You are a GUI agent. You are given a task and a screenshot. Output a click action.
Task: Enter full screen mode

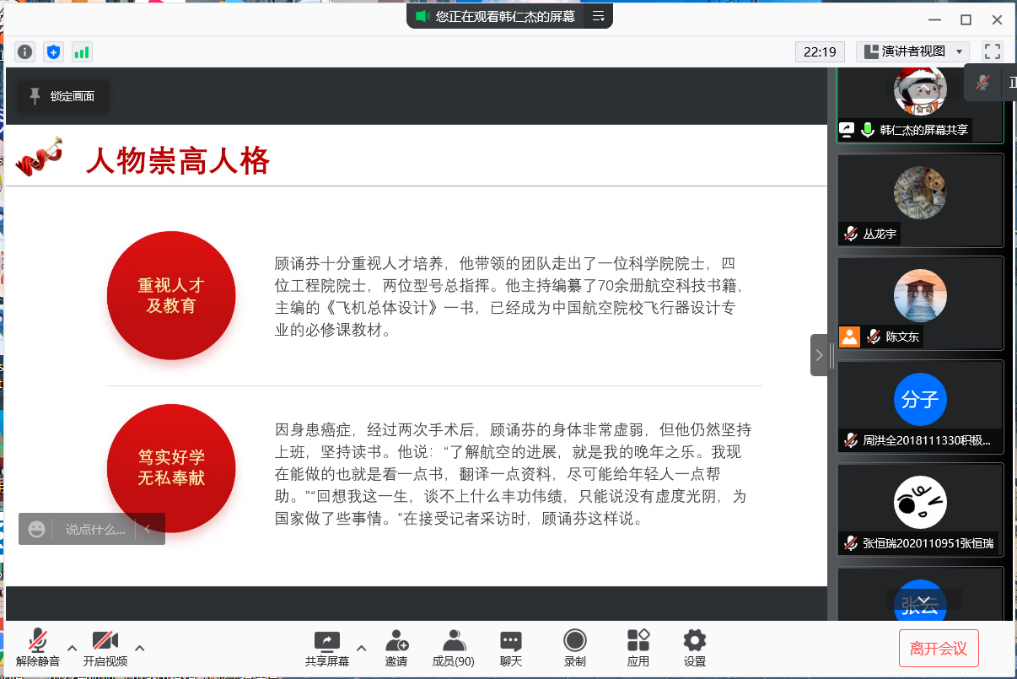click(992, 51)
